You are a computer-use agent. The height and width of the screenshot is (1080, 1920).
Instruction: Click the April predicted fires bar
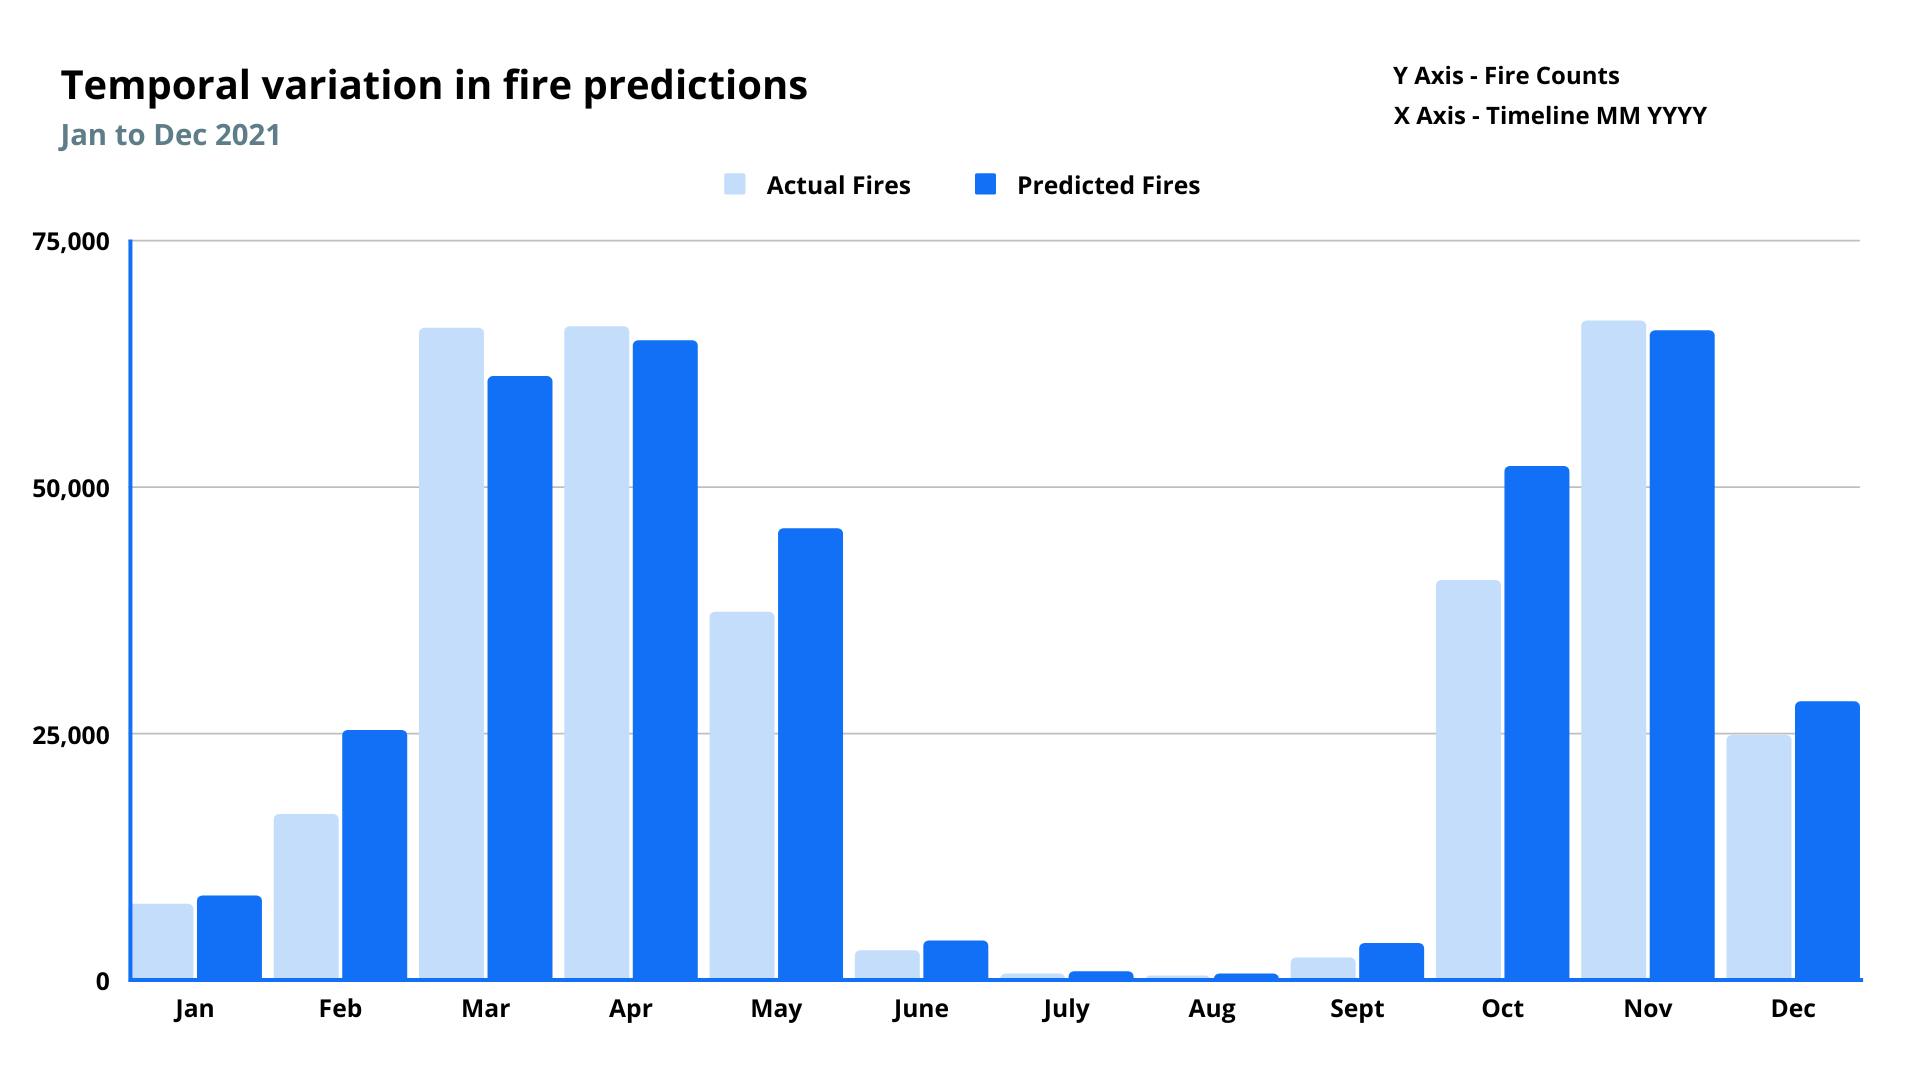665,659
